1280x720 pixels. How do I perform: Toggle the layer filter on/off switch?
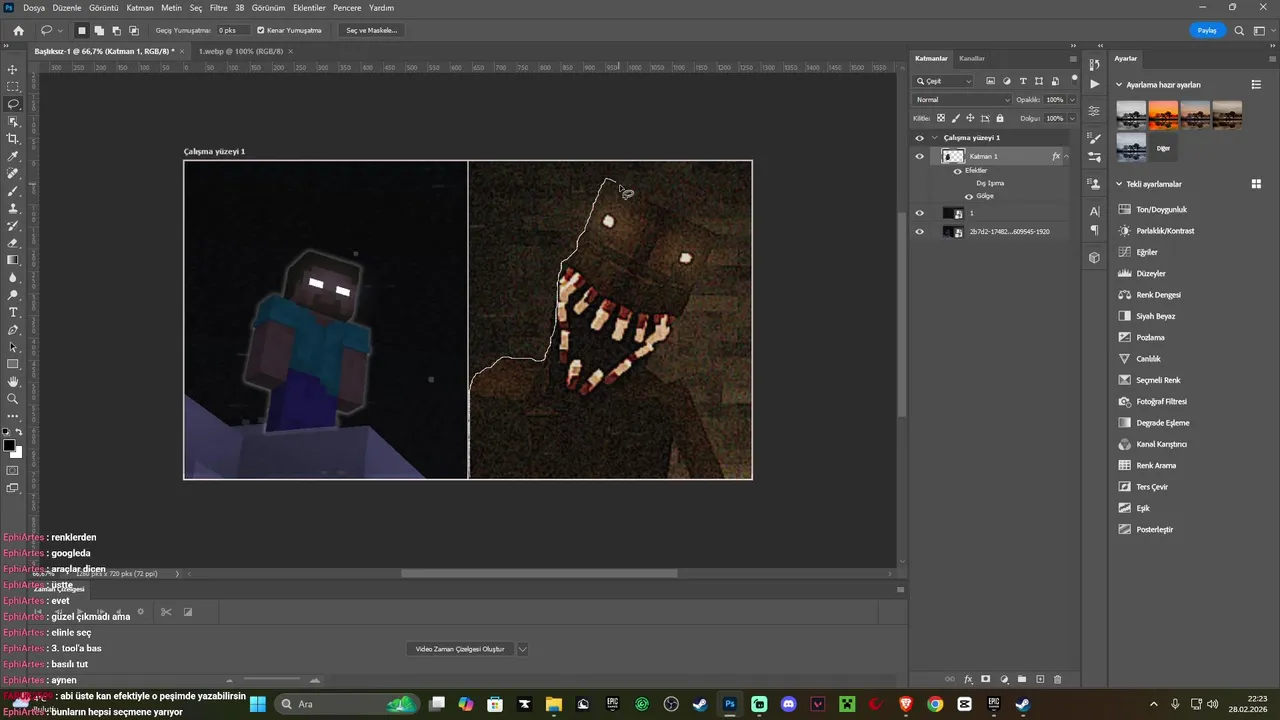point(1075,79)
